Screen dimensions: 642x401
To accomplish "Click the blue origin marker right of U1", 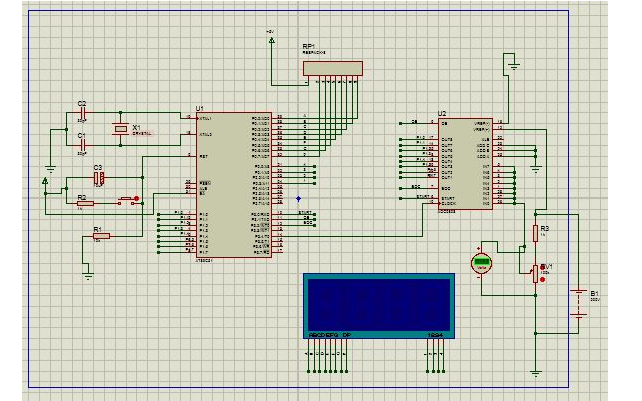I will coord(298,199).
